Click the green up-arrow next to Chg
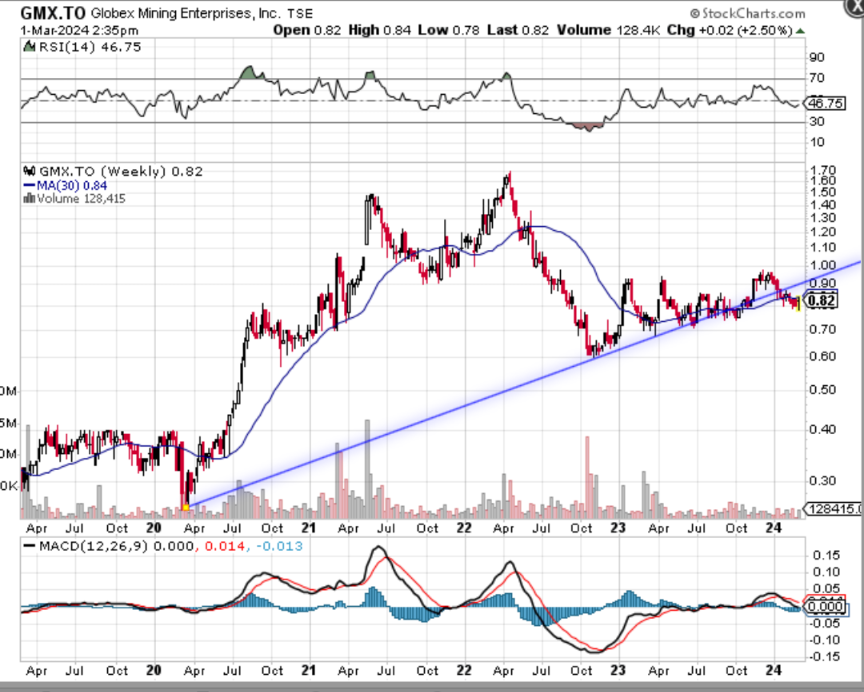864x692 pixels. pos(800,31)
